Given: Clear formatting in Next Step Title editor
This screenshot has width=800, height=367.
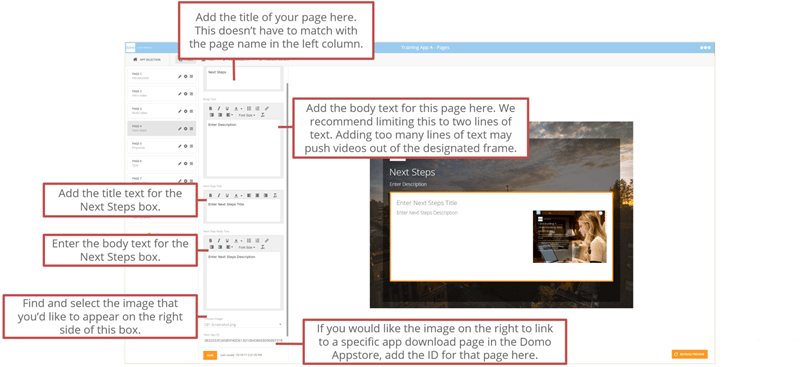Looking at the screenshot, I should pyautogui.click(x=275, y=195).
